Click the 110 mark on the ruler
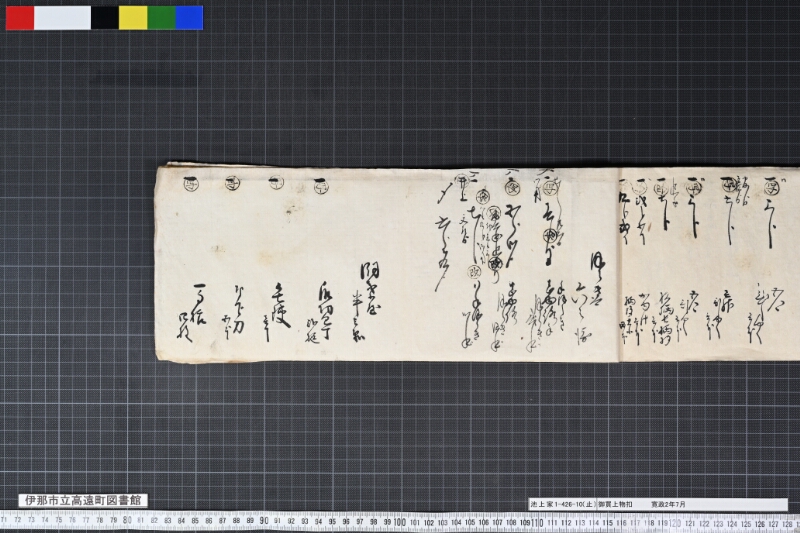The width and height of the screenshot is (800, 533). [x=537, y=523]
